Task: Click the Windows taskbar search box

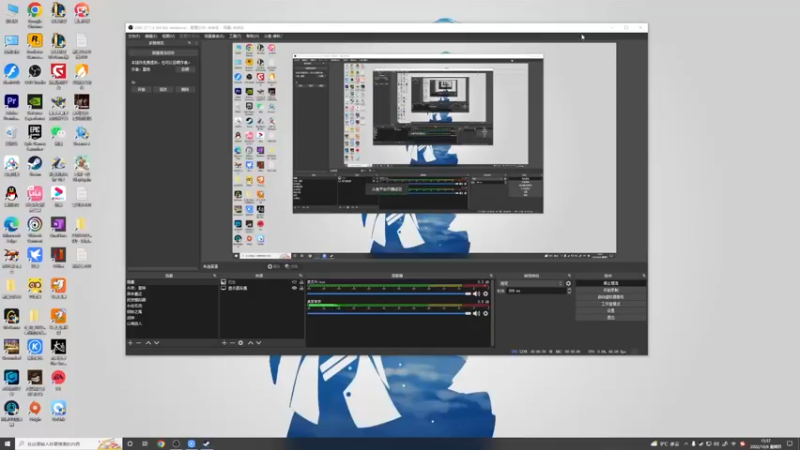Action: click(x=69, y=444)
